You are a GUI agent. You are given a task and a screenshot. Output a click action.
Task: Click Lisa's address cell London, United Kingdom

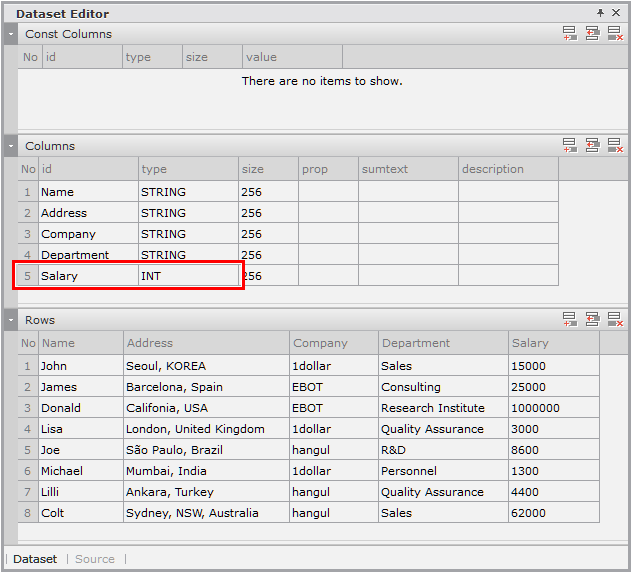tap(206, 429)
